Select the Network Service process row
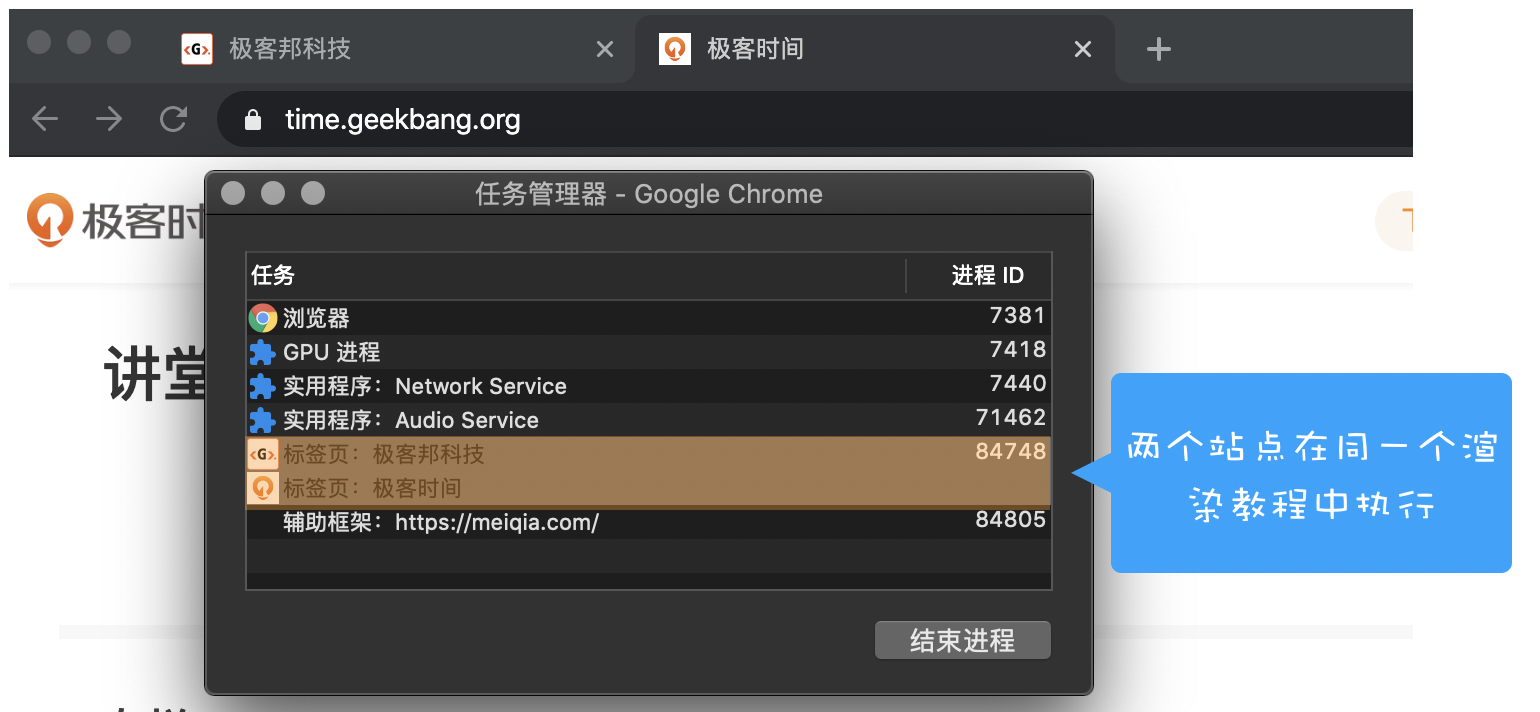Screen dimensions: 1540x712 648,386
